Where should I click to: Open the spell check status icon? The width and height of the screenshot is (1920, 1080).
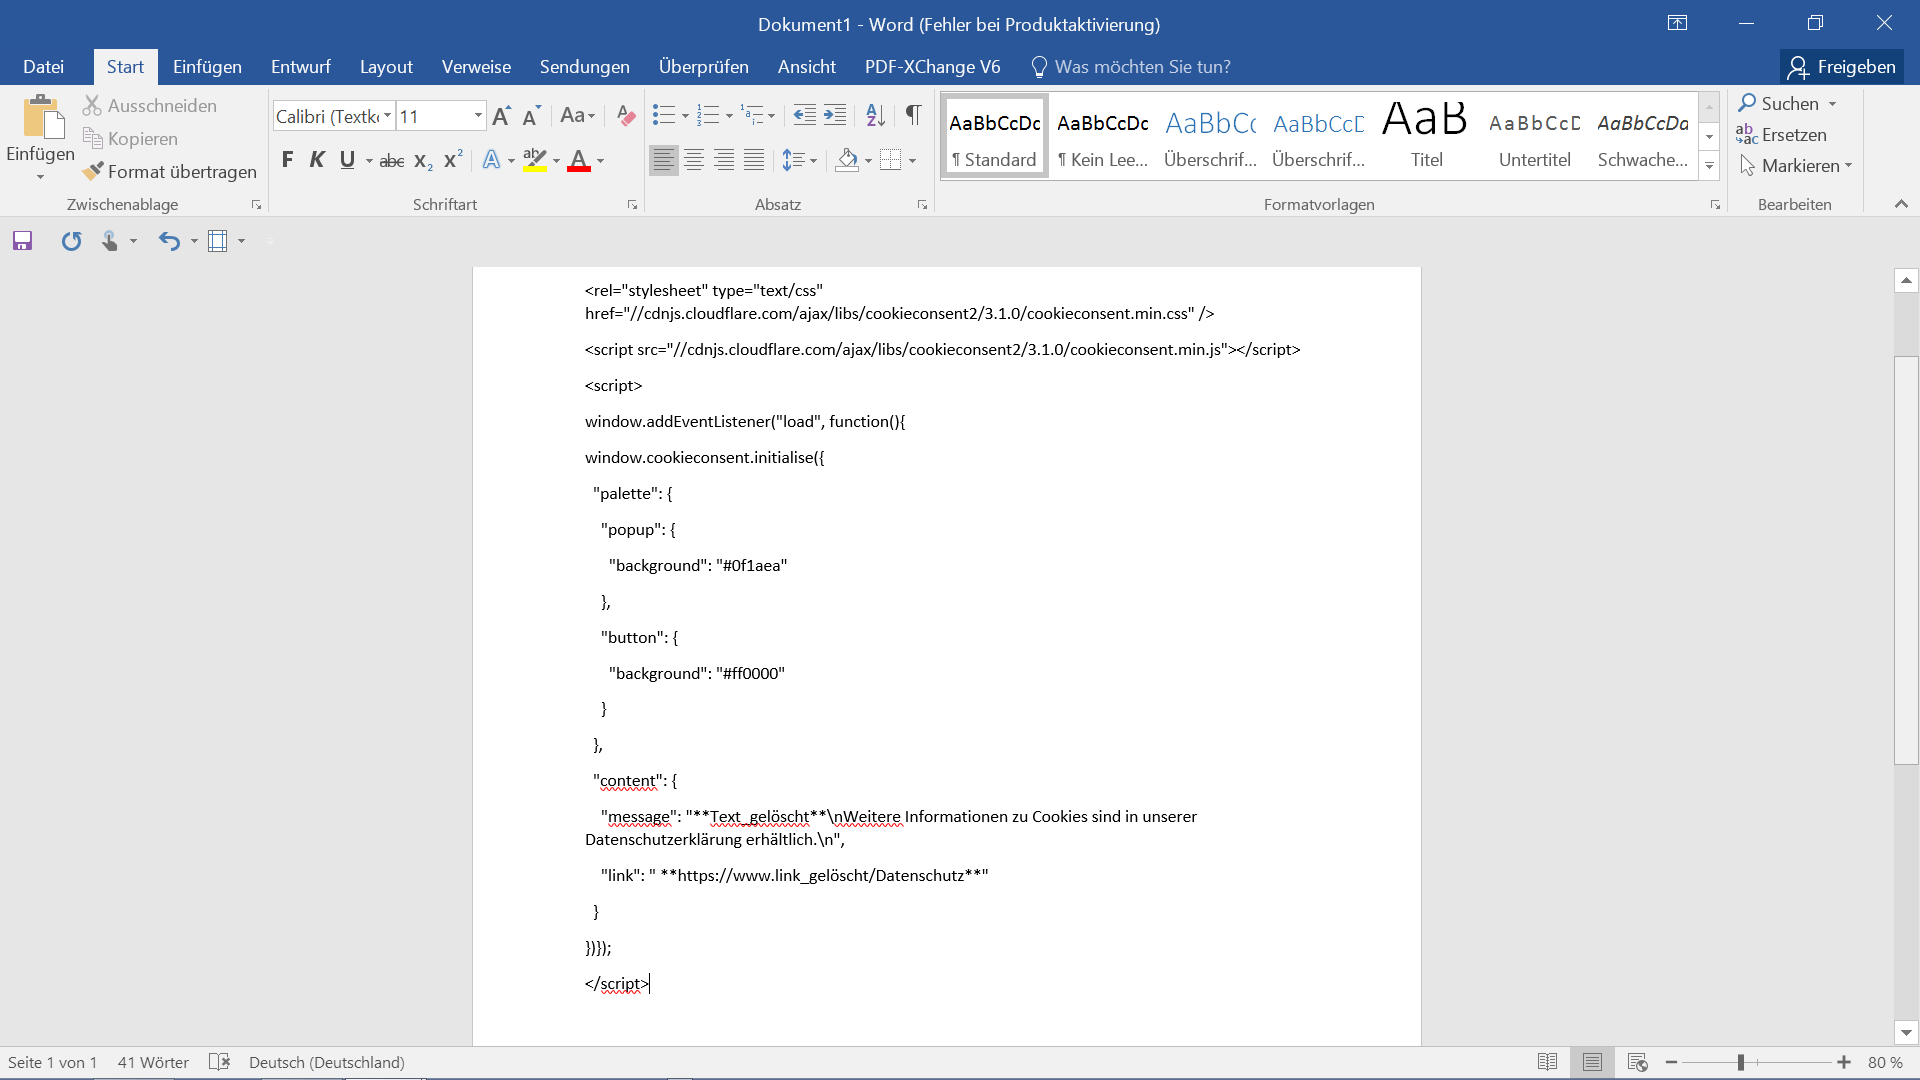[x=219, y=1062]
